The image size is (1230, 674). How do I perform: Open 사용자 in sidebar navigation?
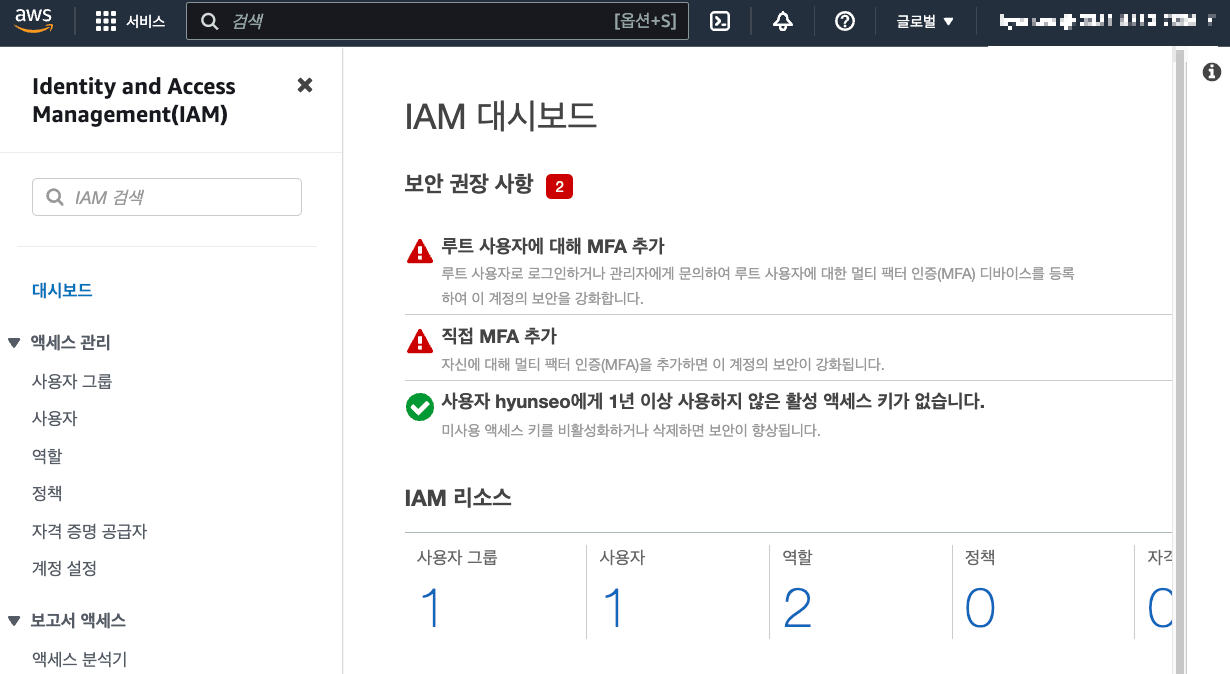click(x=55, y=418)
